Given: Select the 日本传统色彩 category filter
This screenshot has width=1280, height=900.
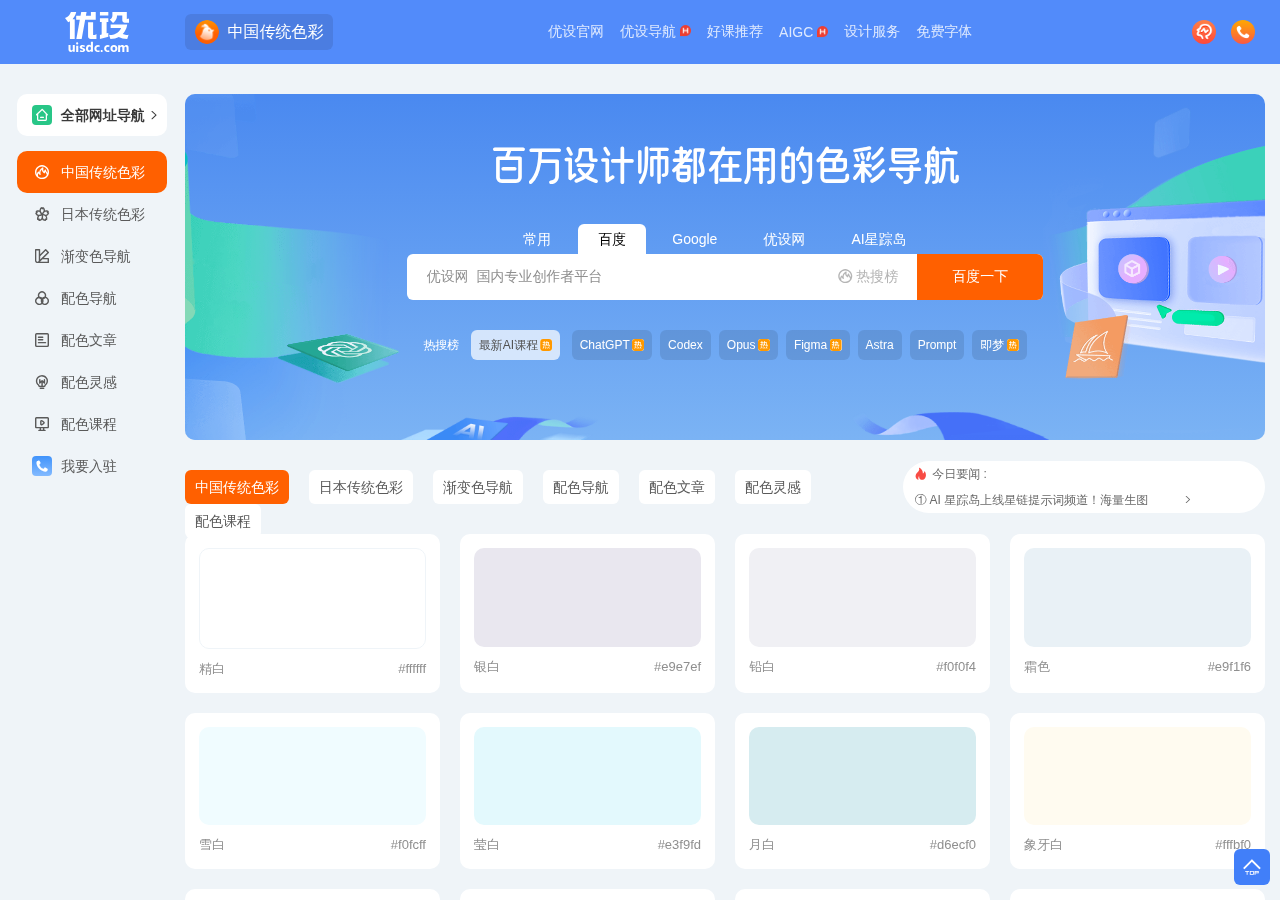Looking at the screenshot, I should (361, 487).
